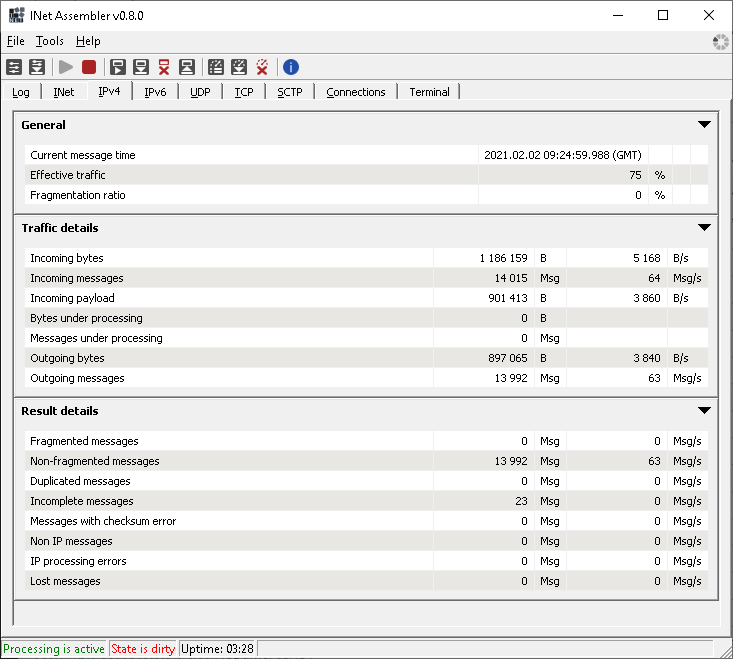Select the Incomplete messages row label

pyautogui.click(x=82, y=501)
